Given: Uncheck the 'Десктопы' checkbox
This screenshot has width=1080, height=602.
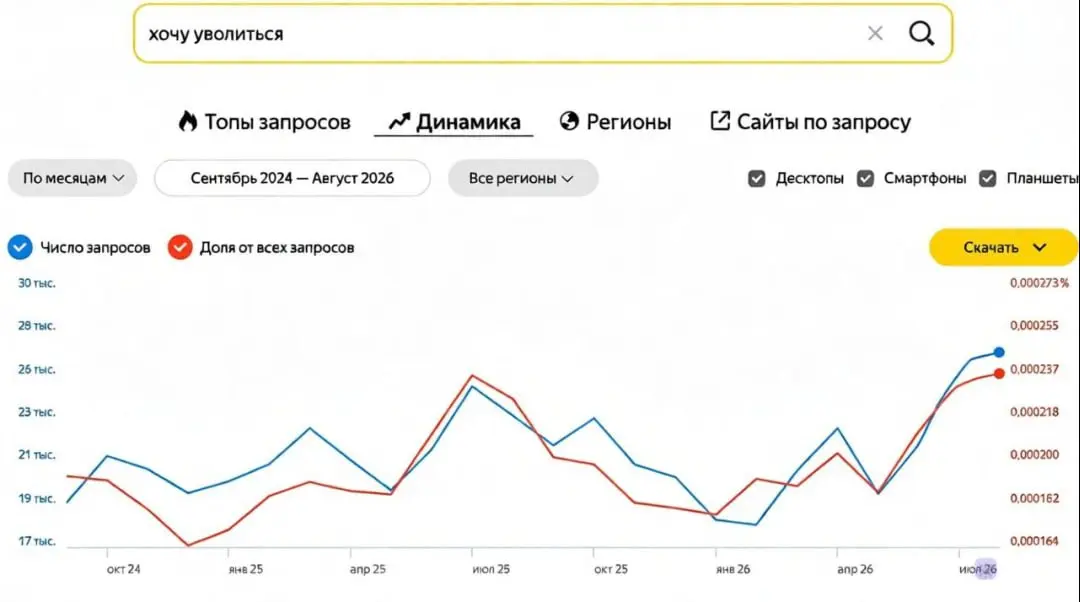Looking at the screenshot, I should click(x=756, y=178).
